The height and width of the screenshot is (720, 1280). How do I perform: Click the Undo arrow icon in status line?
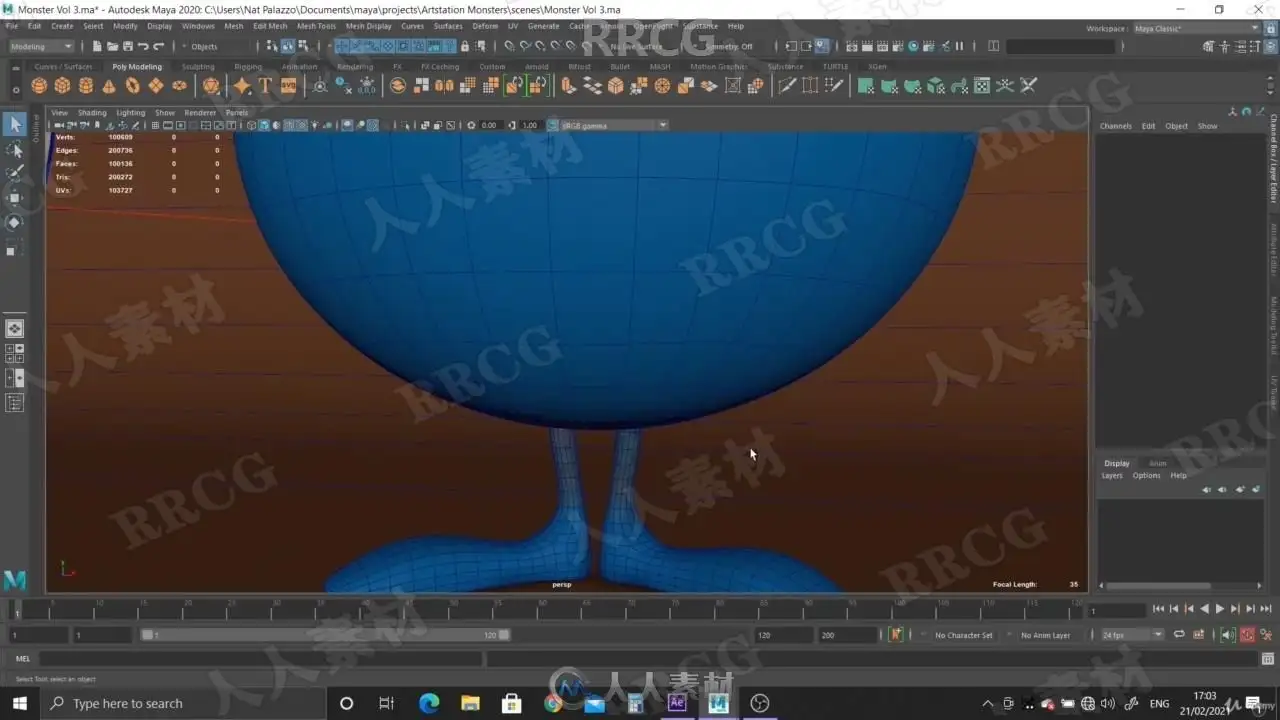(143, 46)
